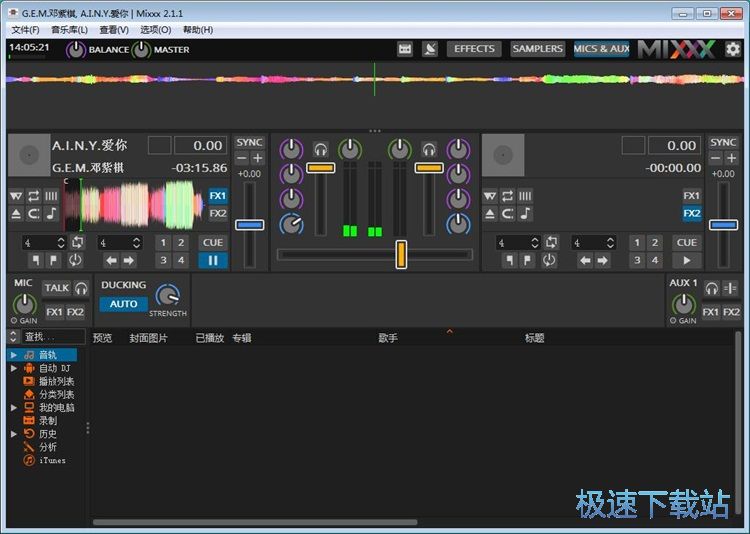Open the 选项(O) menu
This screenshot has width=750, height=534.
tap(155, 30)
